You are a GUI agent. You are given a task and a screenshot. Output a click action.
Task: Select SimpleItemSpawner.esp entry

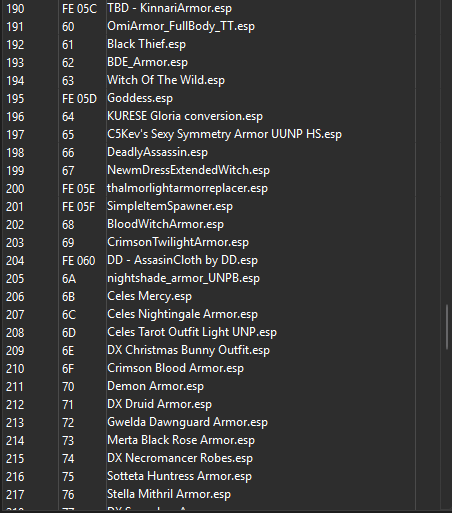[170, 206]
